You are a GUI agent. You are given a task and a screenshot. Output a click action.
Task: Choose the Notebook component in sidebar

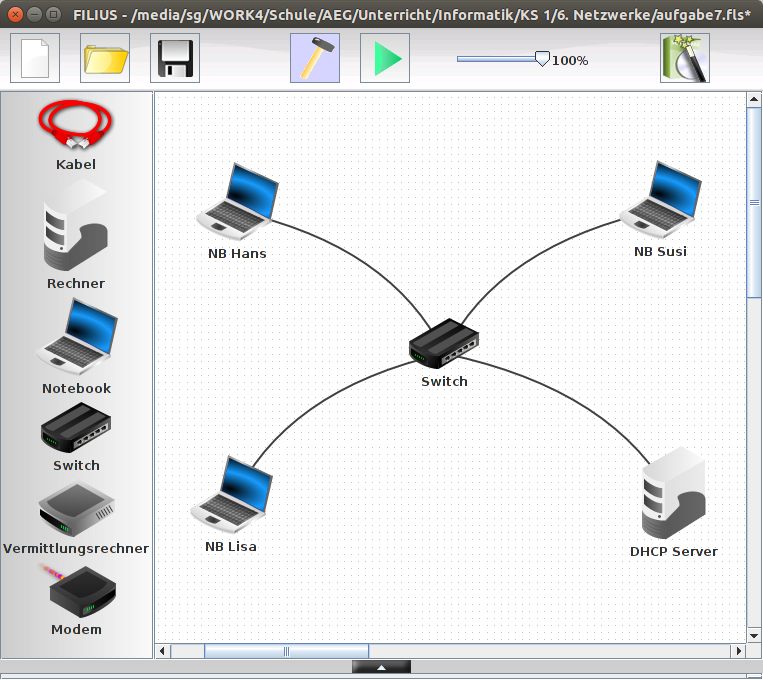coord(76,338)
